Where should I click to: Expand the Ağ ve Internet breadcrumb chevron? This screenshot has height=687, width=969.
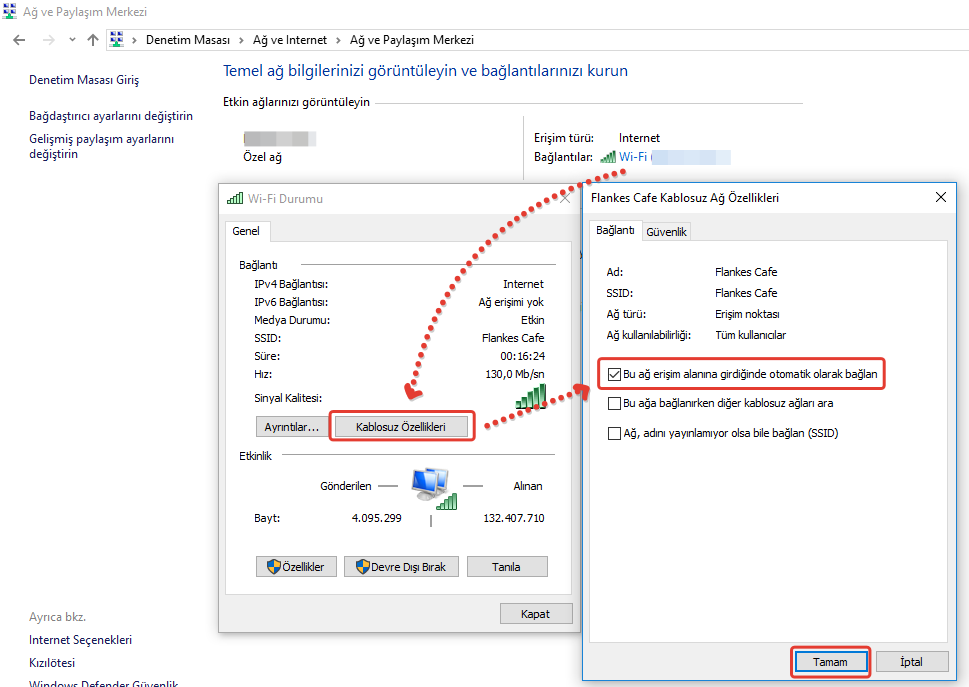point(336,40)
